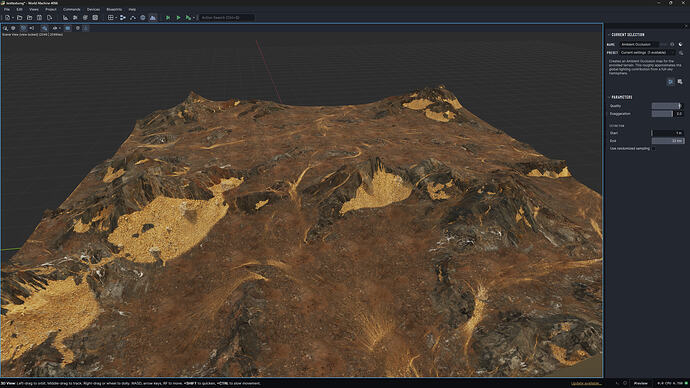Screen dimensions: 690x388
Task: Click the Update available link
Action: pyautogui.click(x=586, y=383)
